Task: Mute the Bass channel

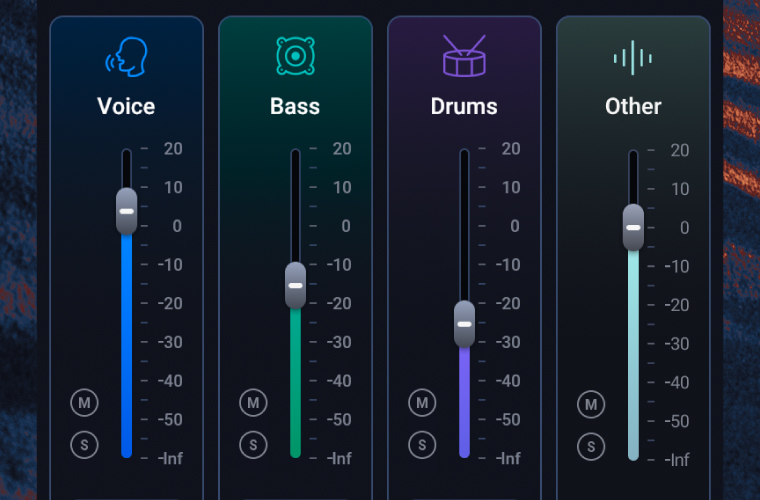Action: pos(253,403)
